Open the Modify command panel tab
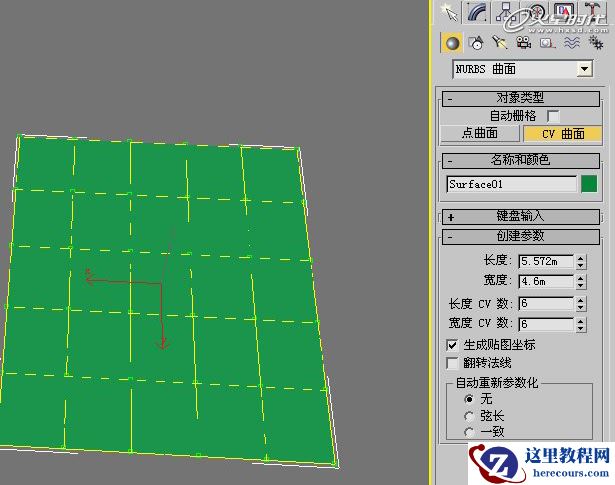 pos(477,12)
